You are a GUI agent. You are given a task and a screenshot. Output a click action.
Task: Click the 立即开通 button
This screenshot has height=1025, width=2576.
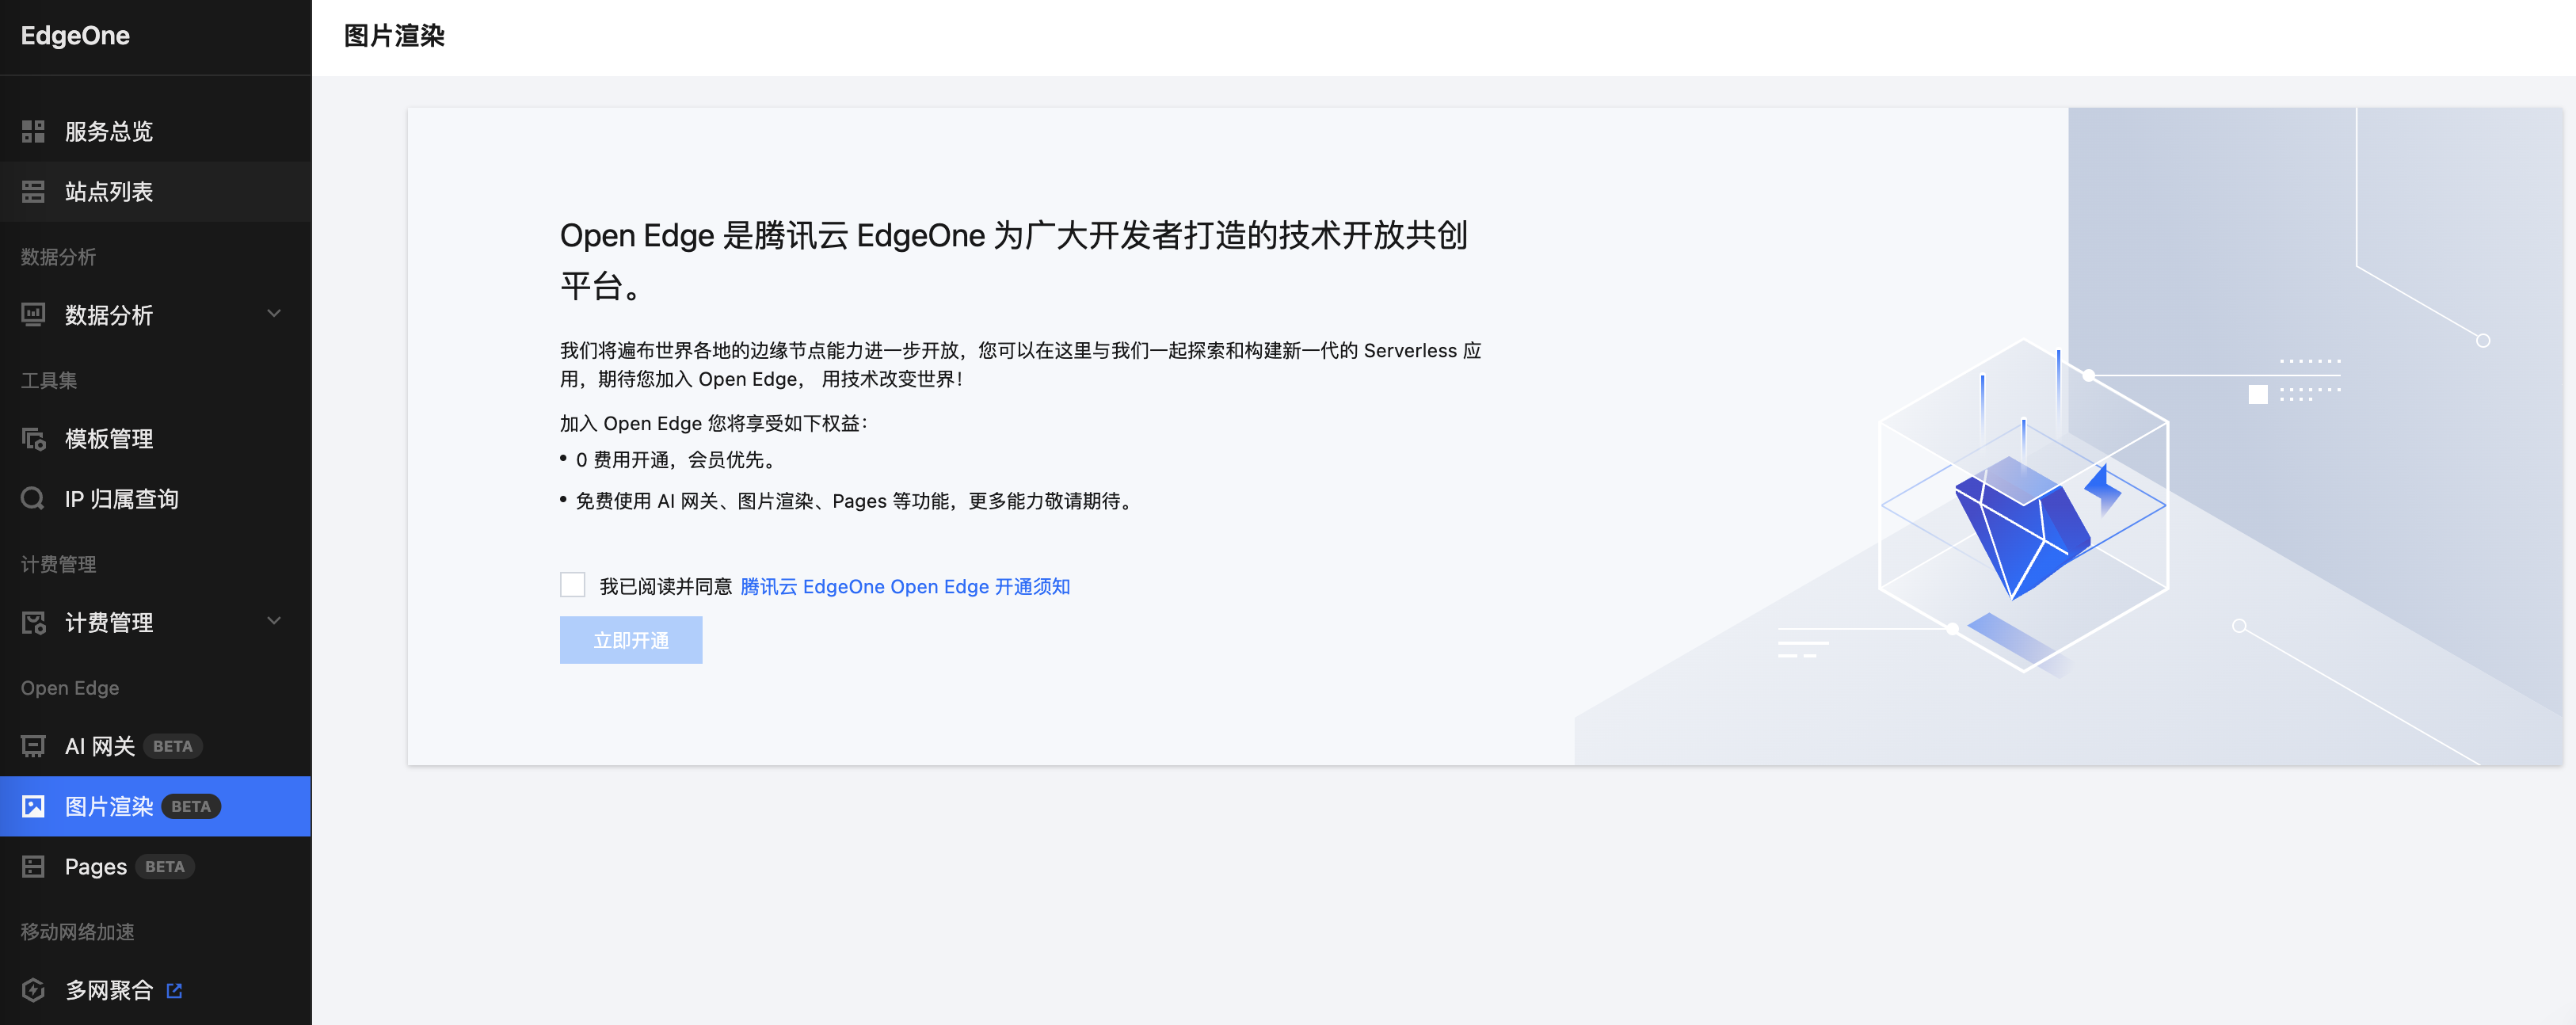[x=631, y=640]
